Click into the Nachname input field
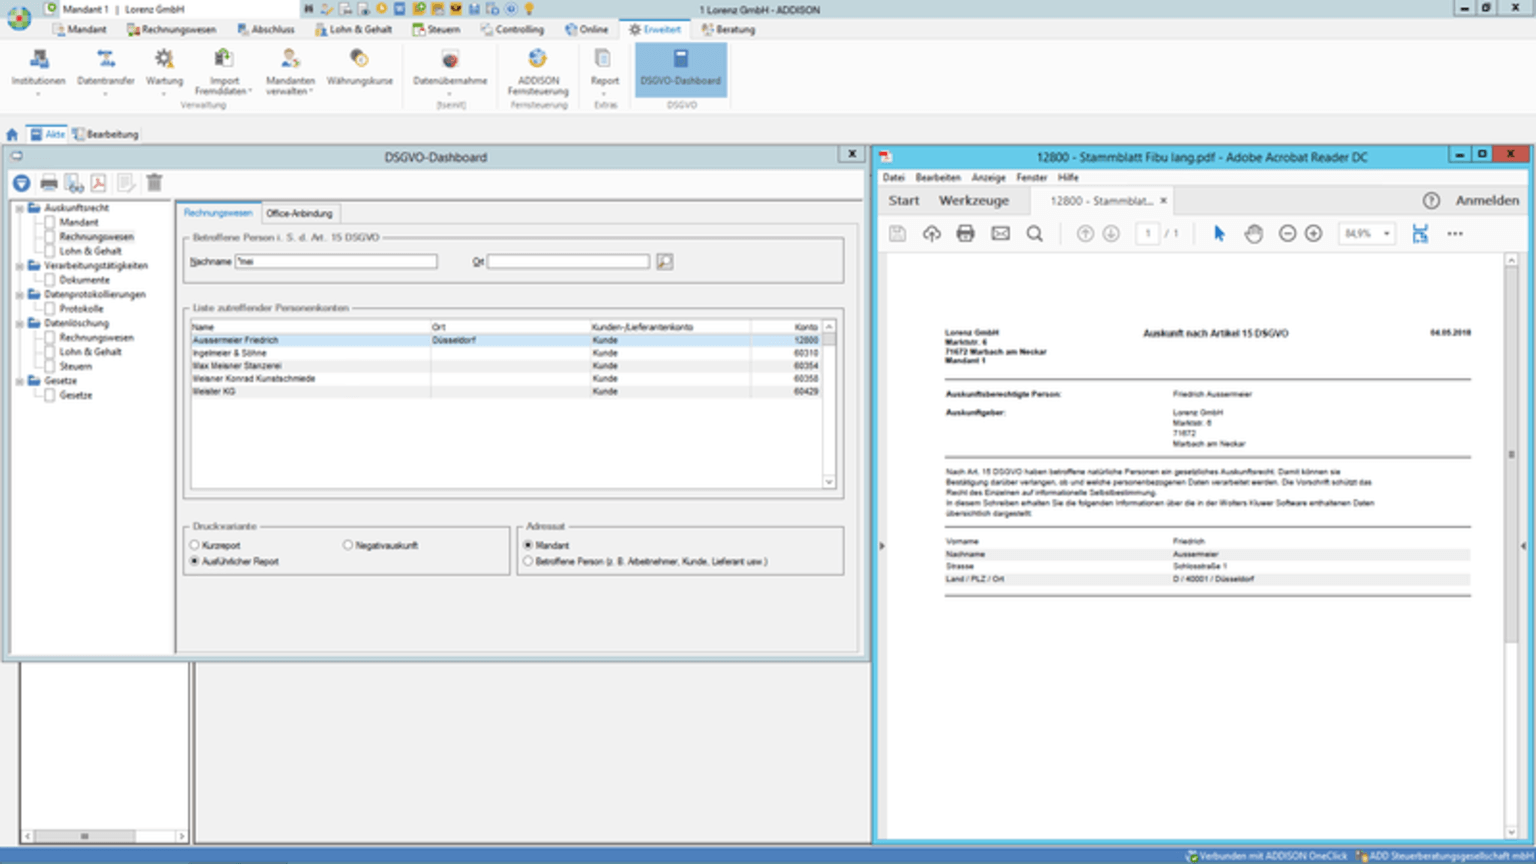This screenshot has height=864, width=1536. point(336,262)
